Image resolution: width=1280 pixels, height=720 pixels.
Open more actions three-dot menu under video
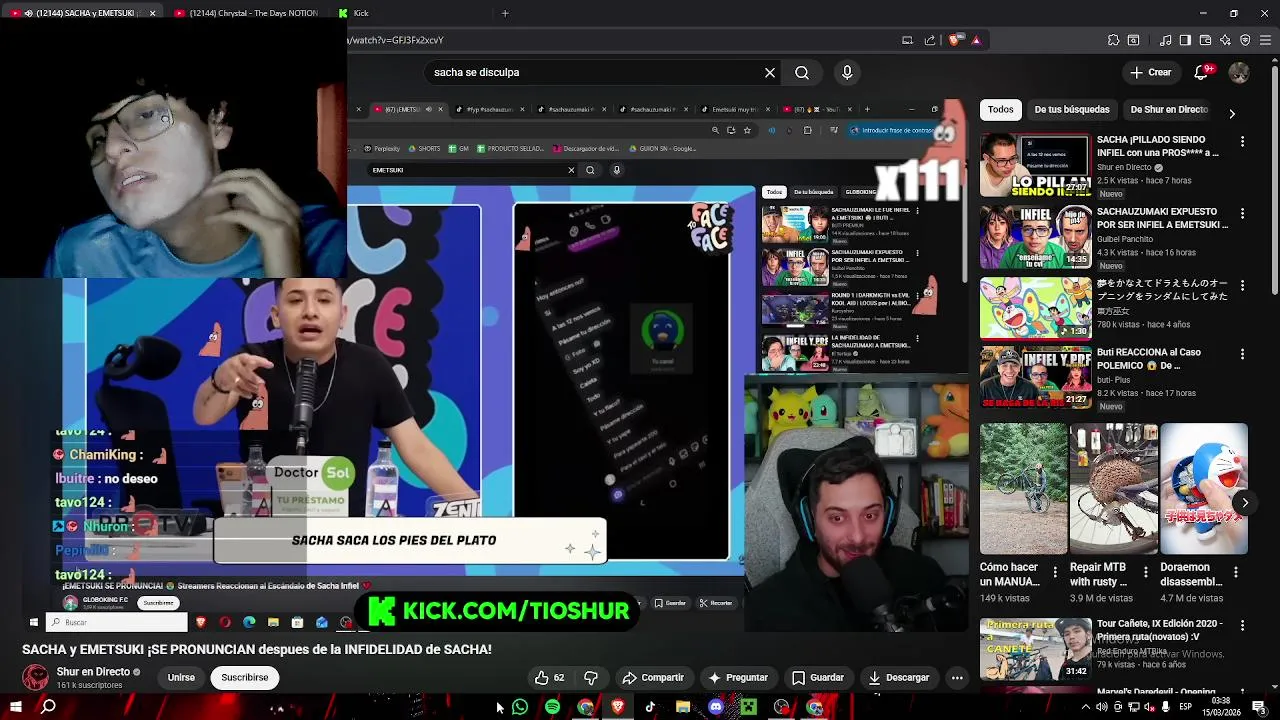click(957, 678)
